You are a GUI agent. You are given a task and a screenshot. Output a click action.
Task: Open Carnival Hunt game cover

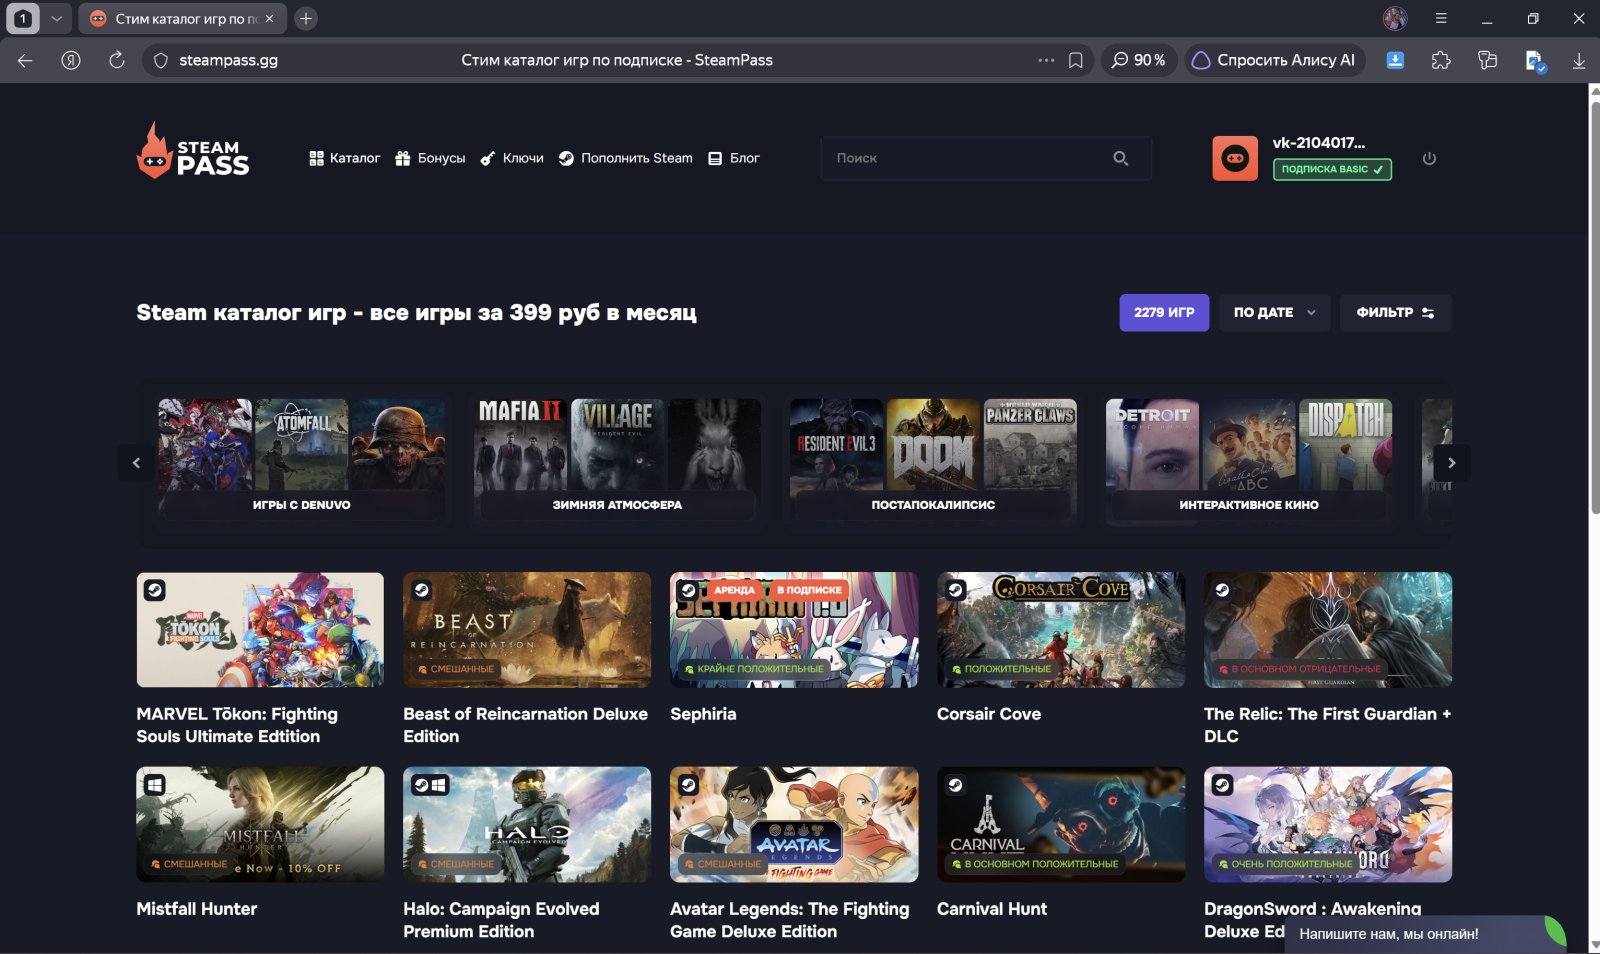1061,825
